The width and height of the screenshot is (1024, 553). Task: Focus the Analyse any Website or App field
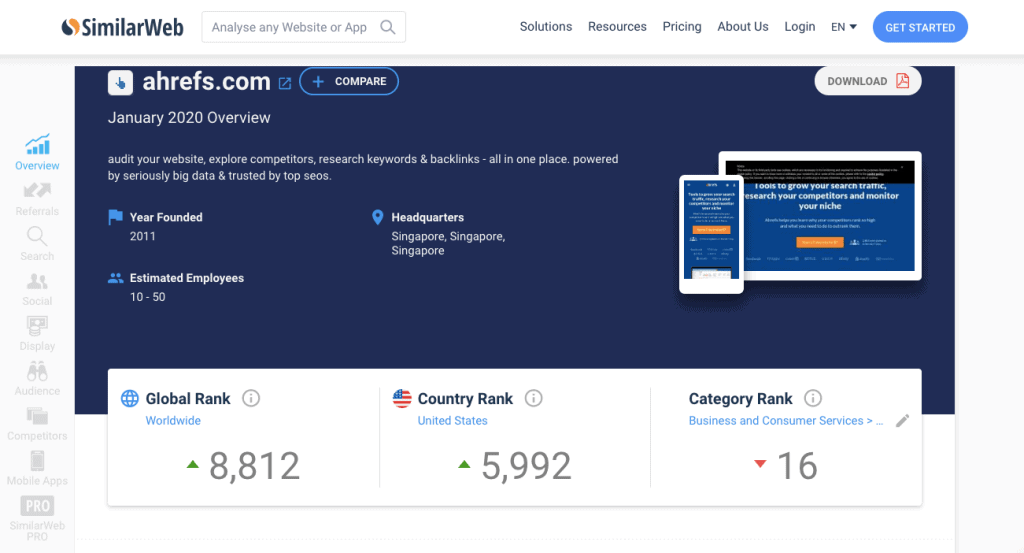click(303, 27)
